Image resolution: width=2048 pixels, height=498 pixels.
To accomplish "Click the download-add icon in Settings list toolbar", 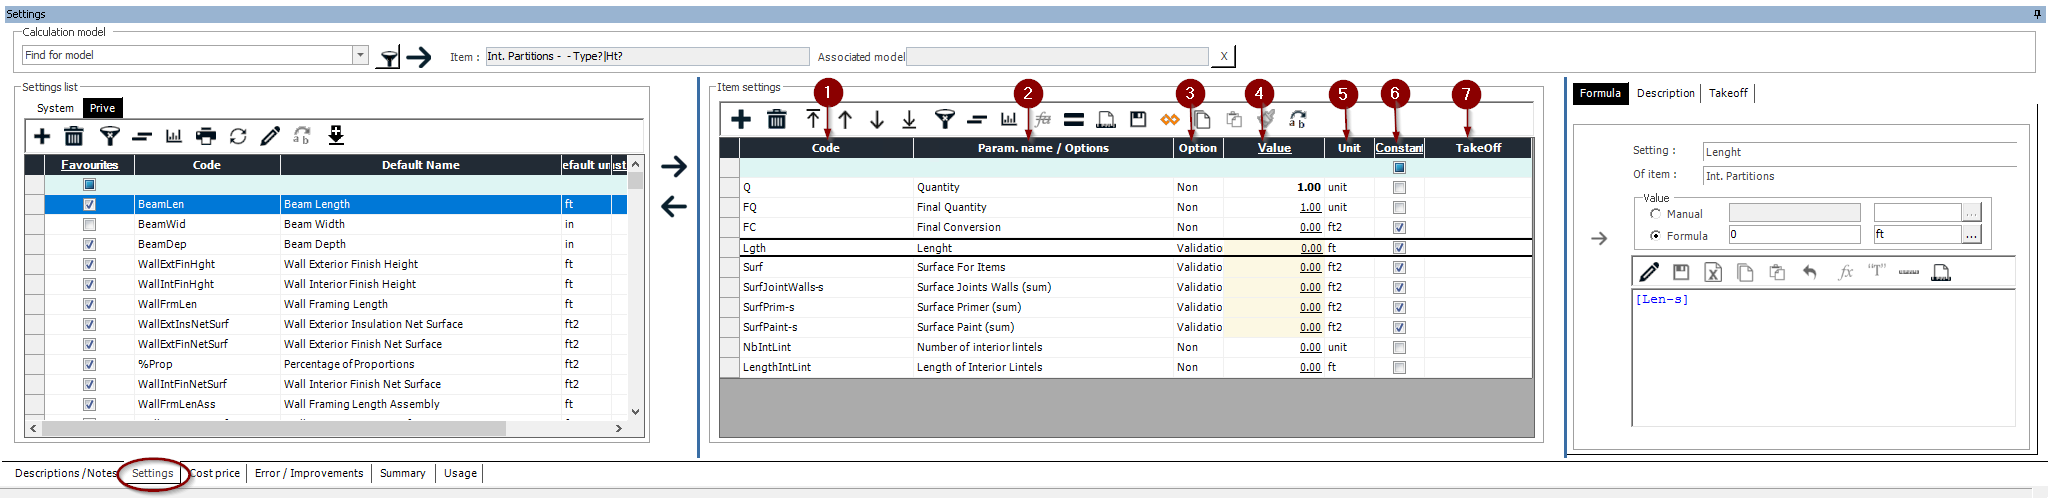I will [336, 136].
